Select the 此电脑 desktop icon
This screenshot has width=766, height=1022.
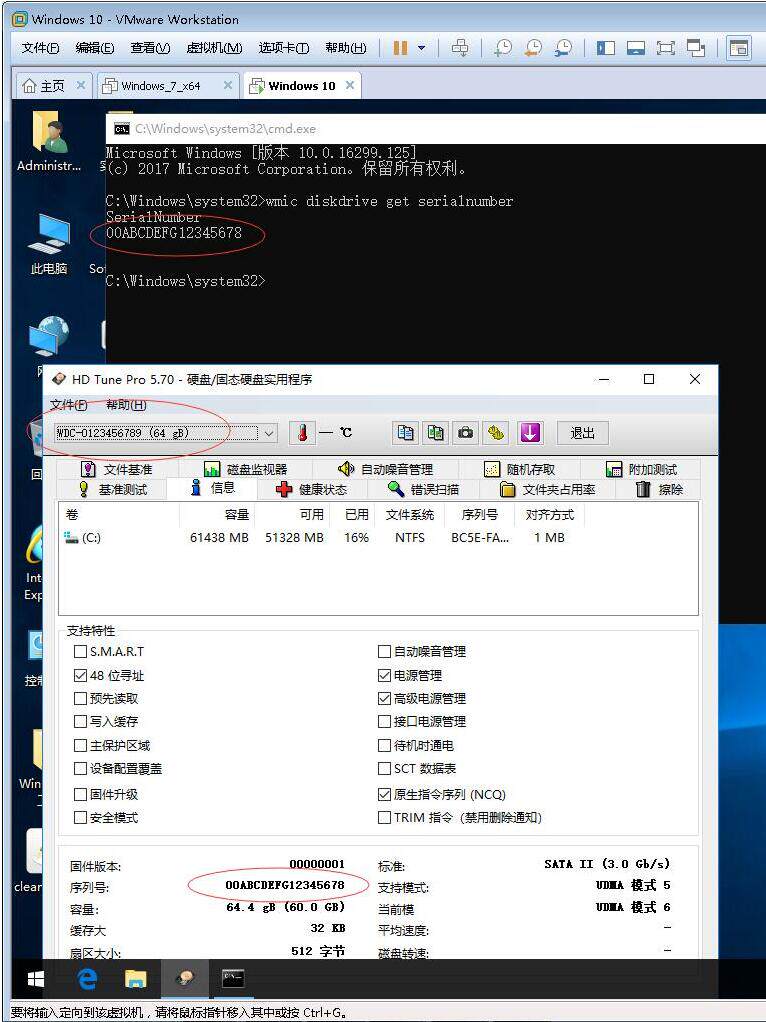click(50, 244)
